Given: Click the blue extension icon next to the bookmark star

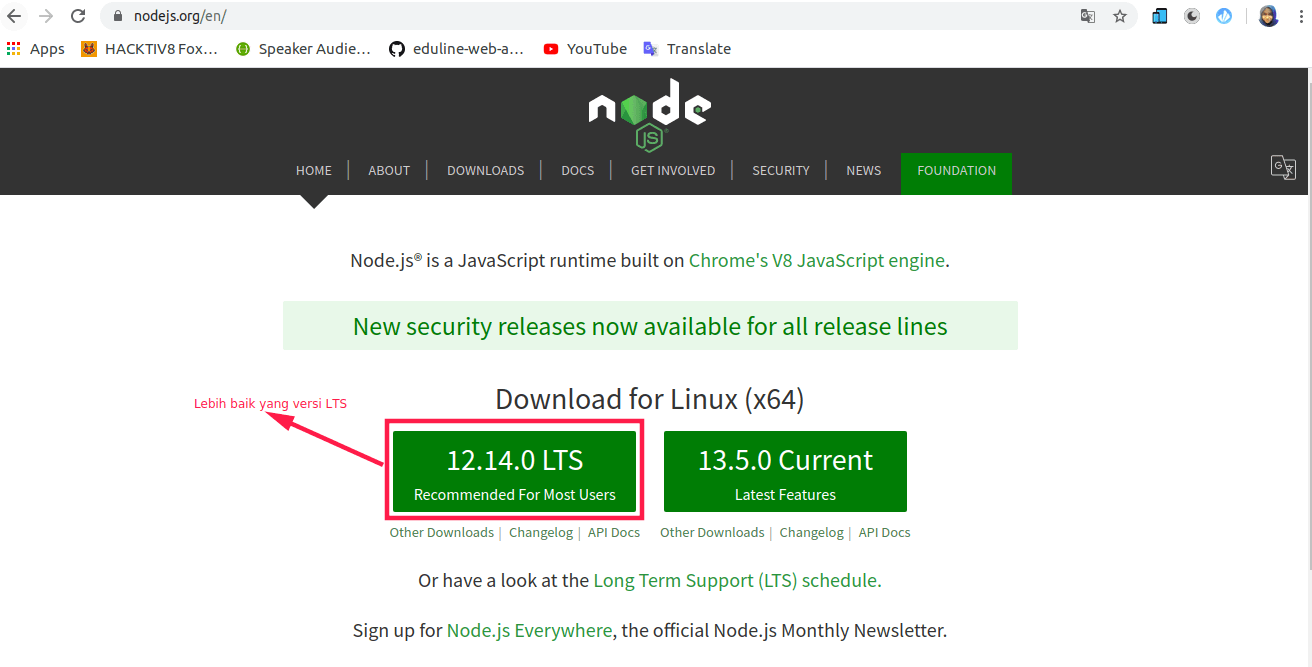Looking at the screenshot, I should [1160, 16].
